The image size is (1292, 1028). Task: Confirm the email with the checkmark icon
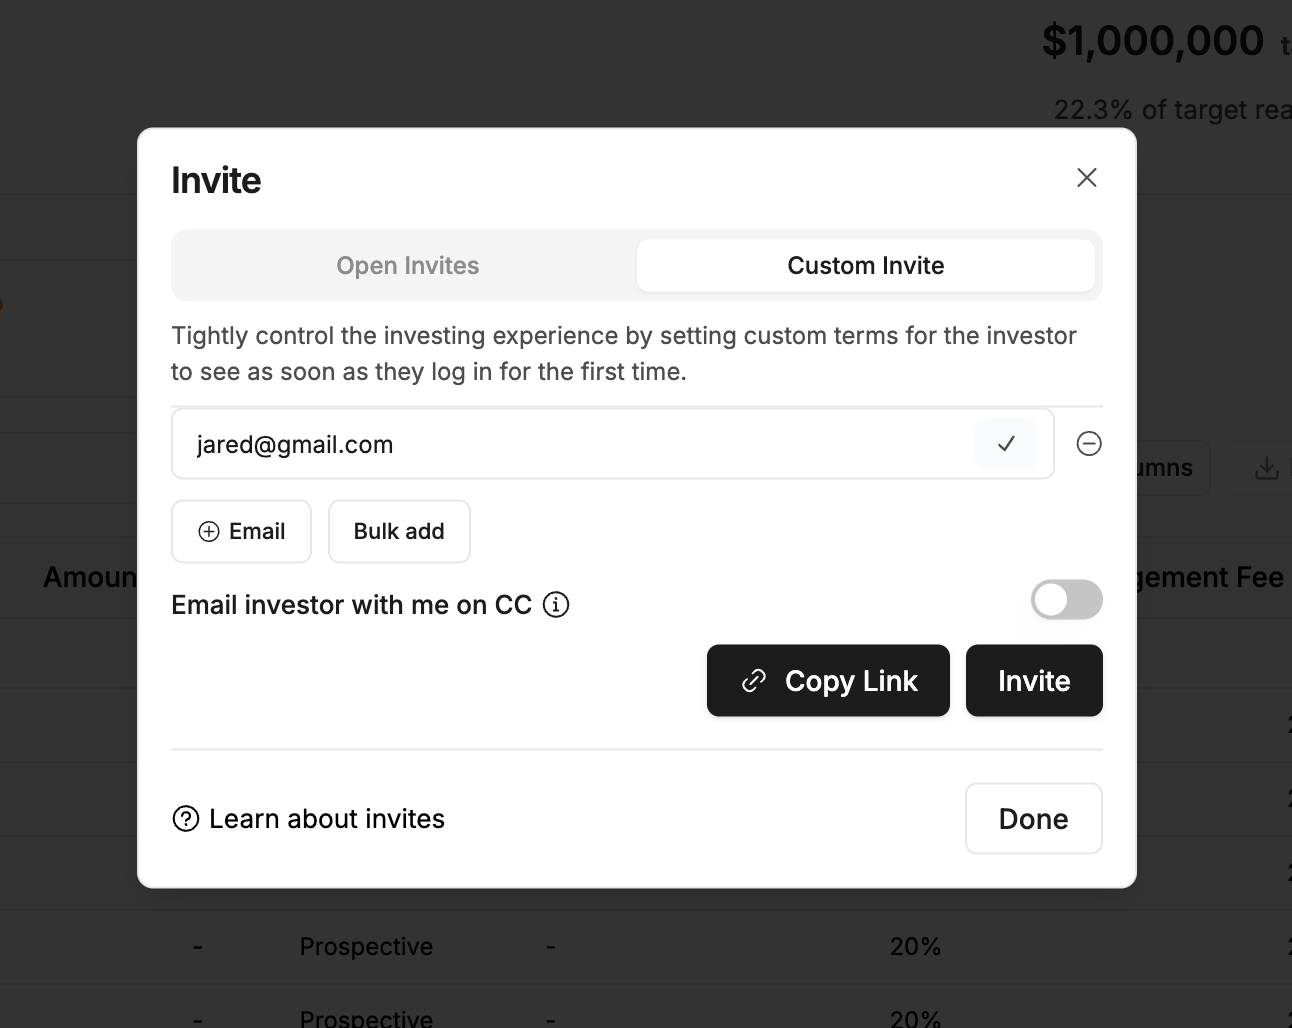click(1006, 443)
